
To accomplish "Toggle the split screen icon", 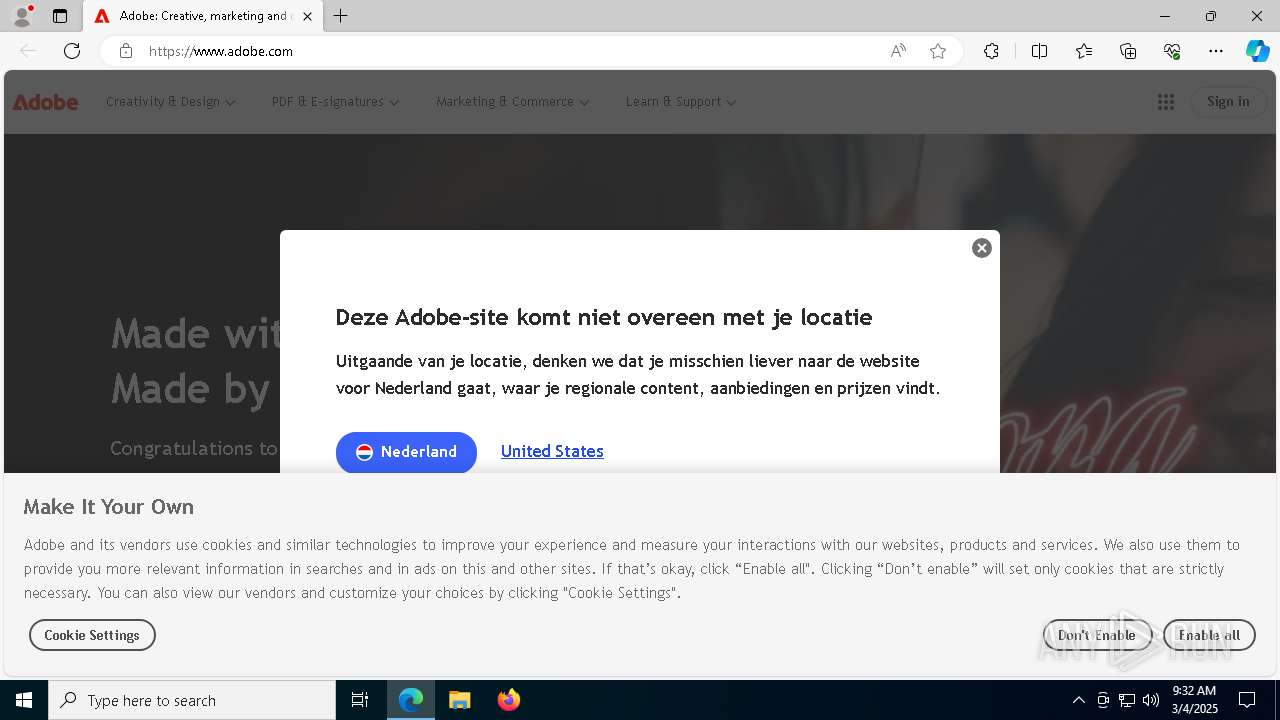I will [1039, 51].
